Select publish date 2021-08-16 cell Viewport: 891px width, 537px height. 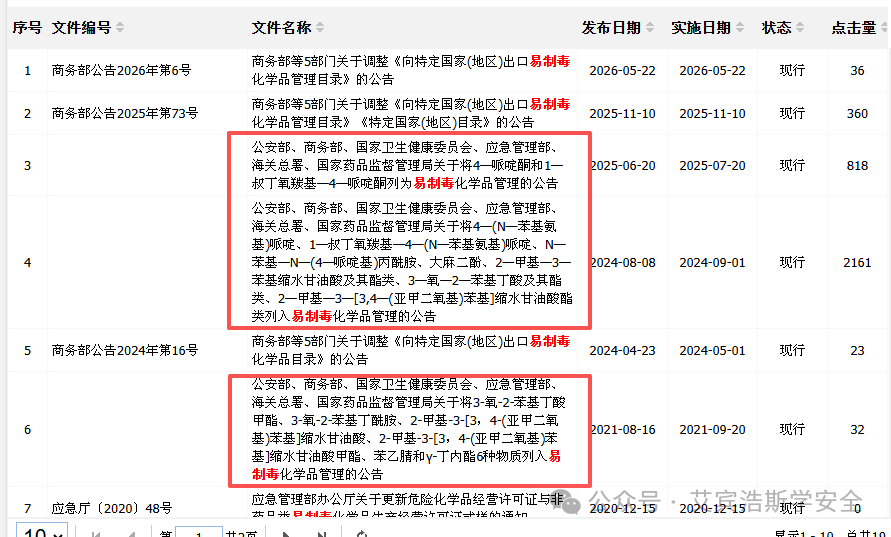tap(623, 429)
